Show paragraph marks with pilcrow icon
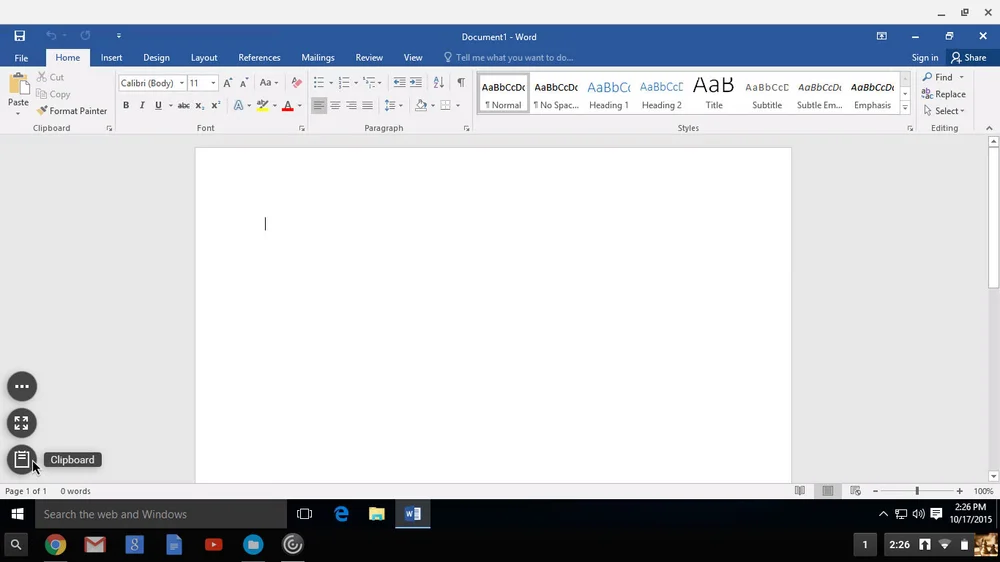Screen dimensions: 1000x562 point(460,82)
